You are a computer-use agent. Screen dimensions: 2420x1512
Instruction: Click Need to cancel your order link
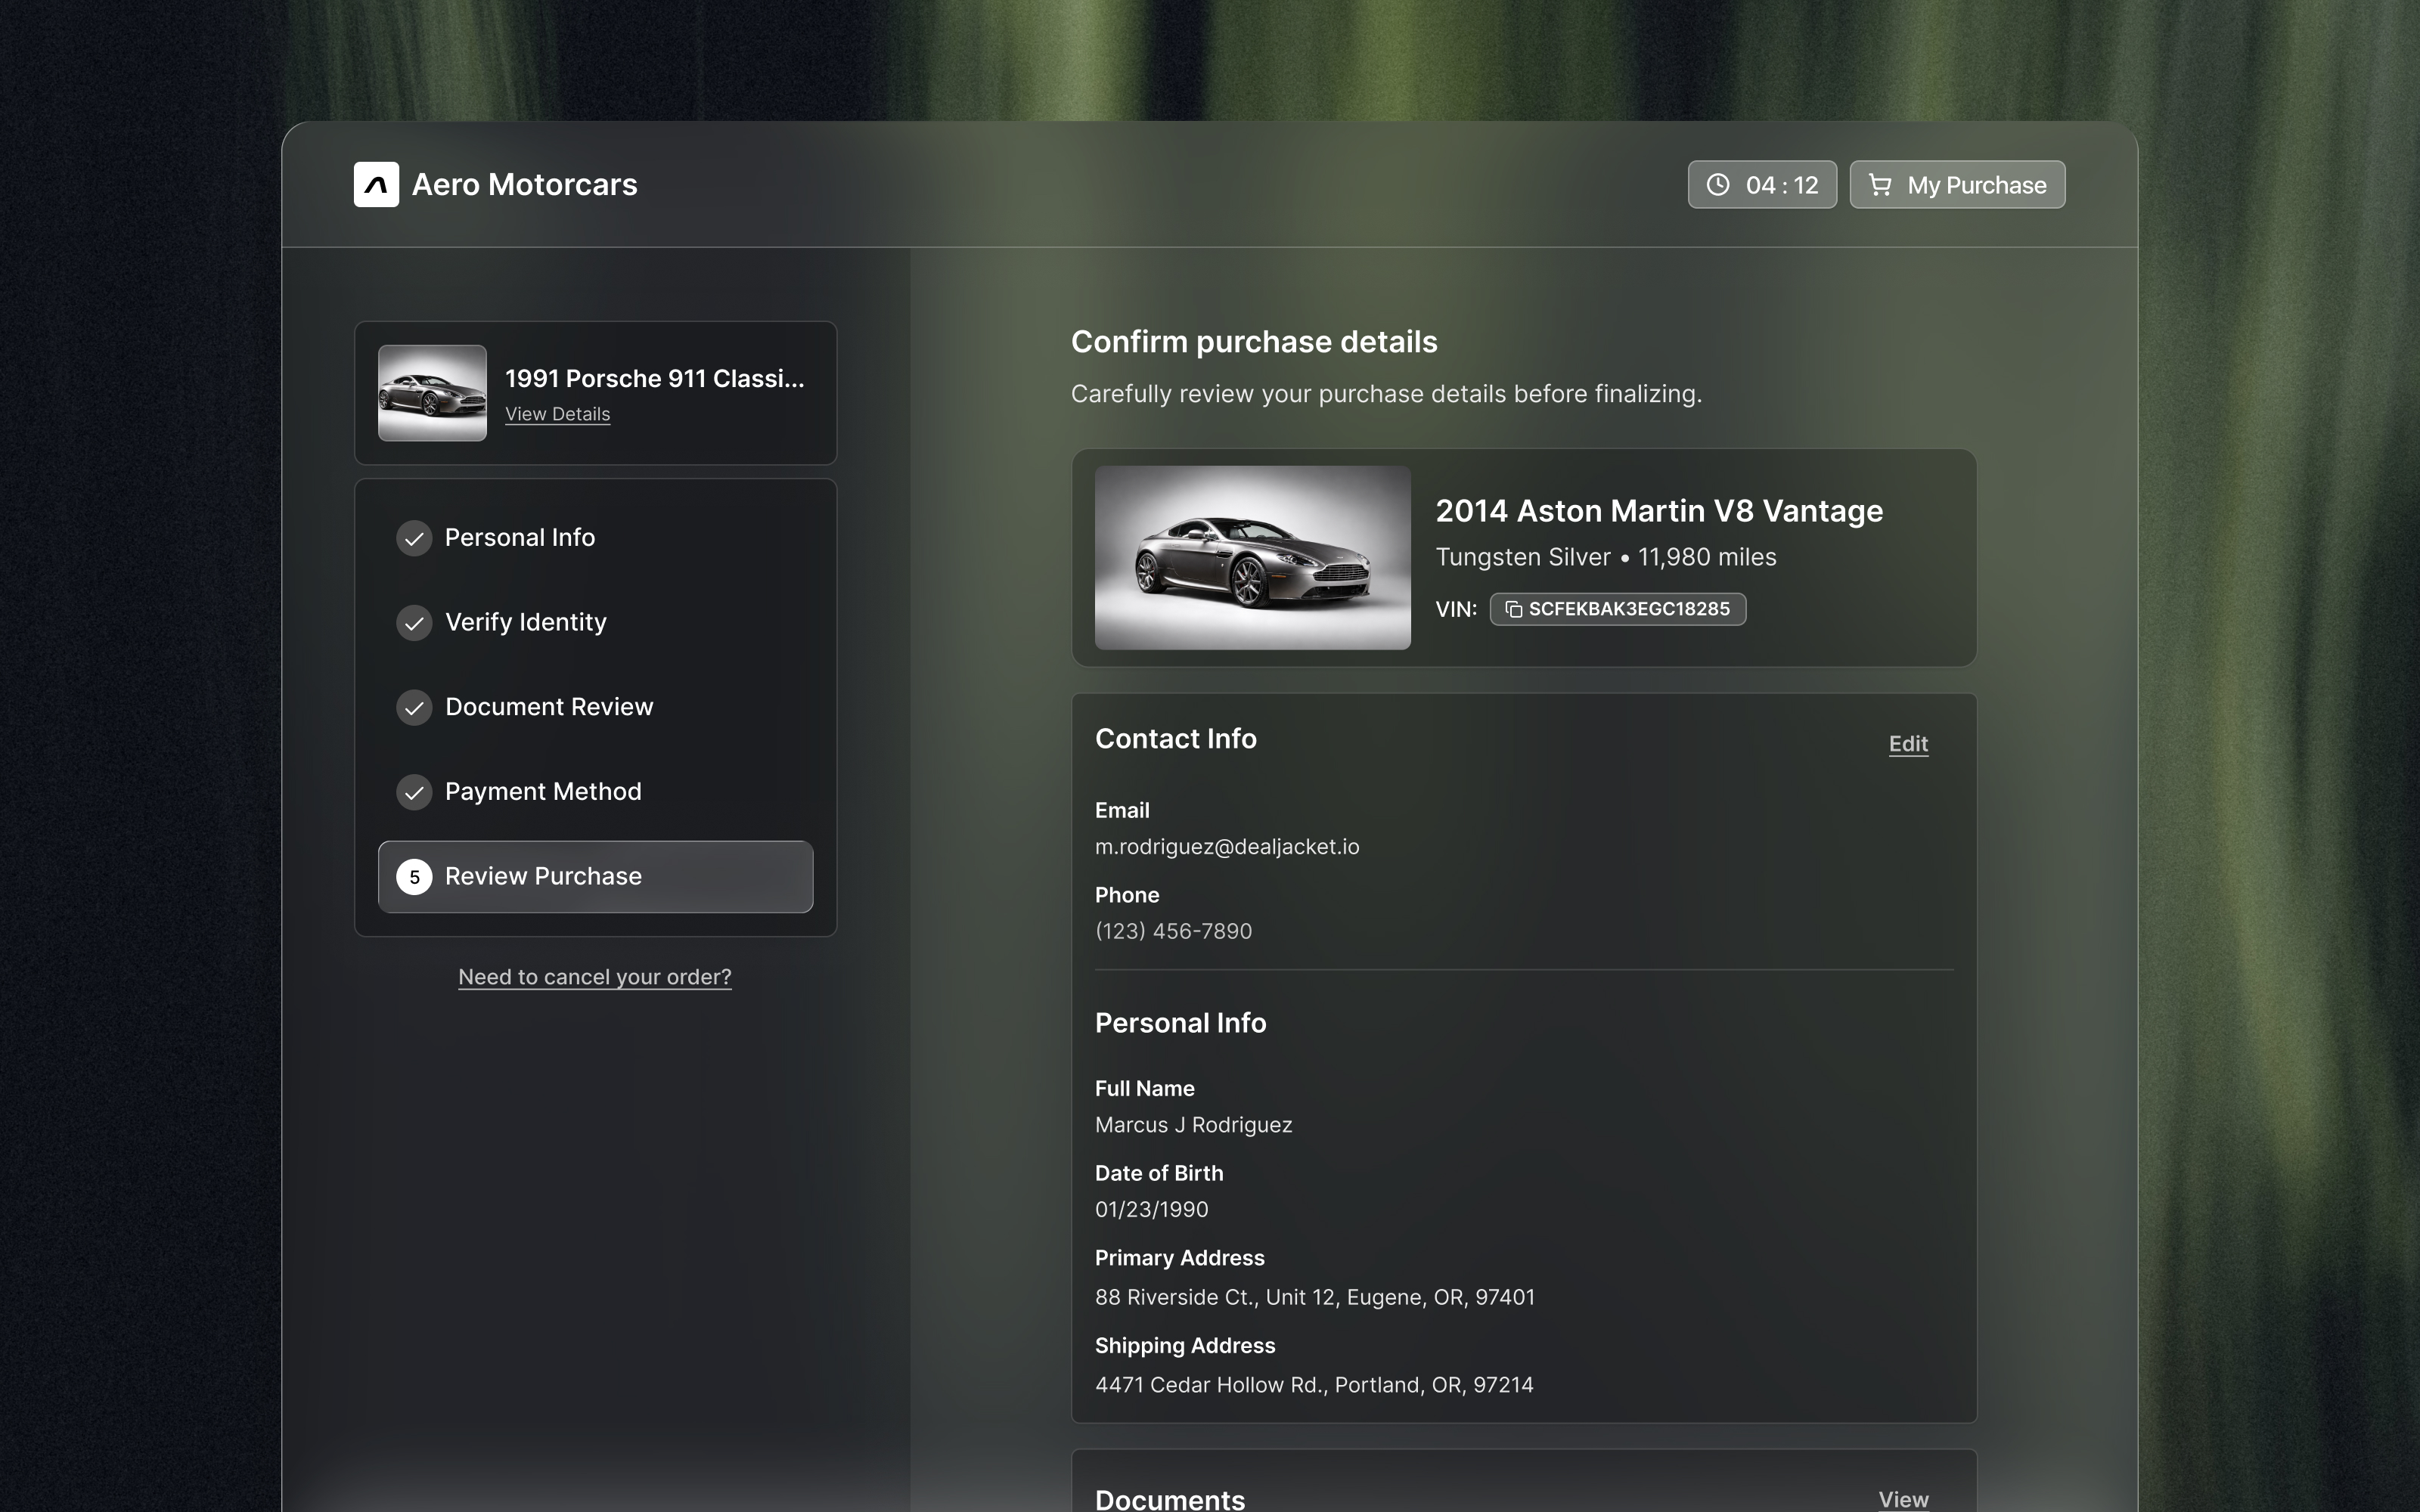coord(595,977)
